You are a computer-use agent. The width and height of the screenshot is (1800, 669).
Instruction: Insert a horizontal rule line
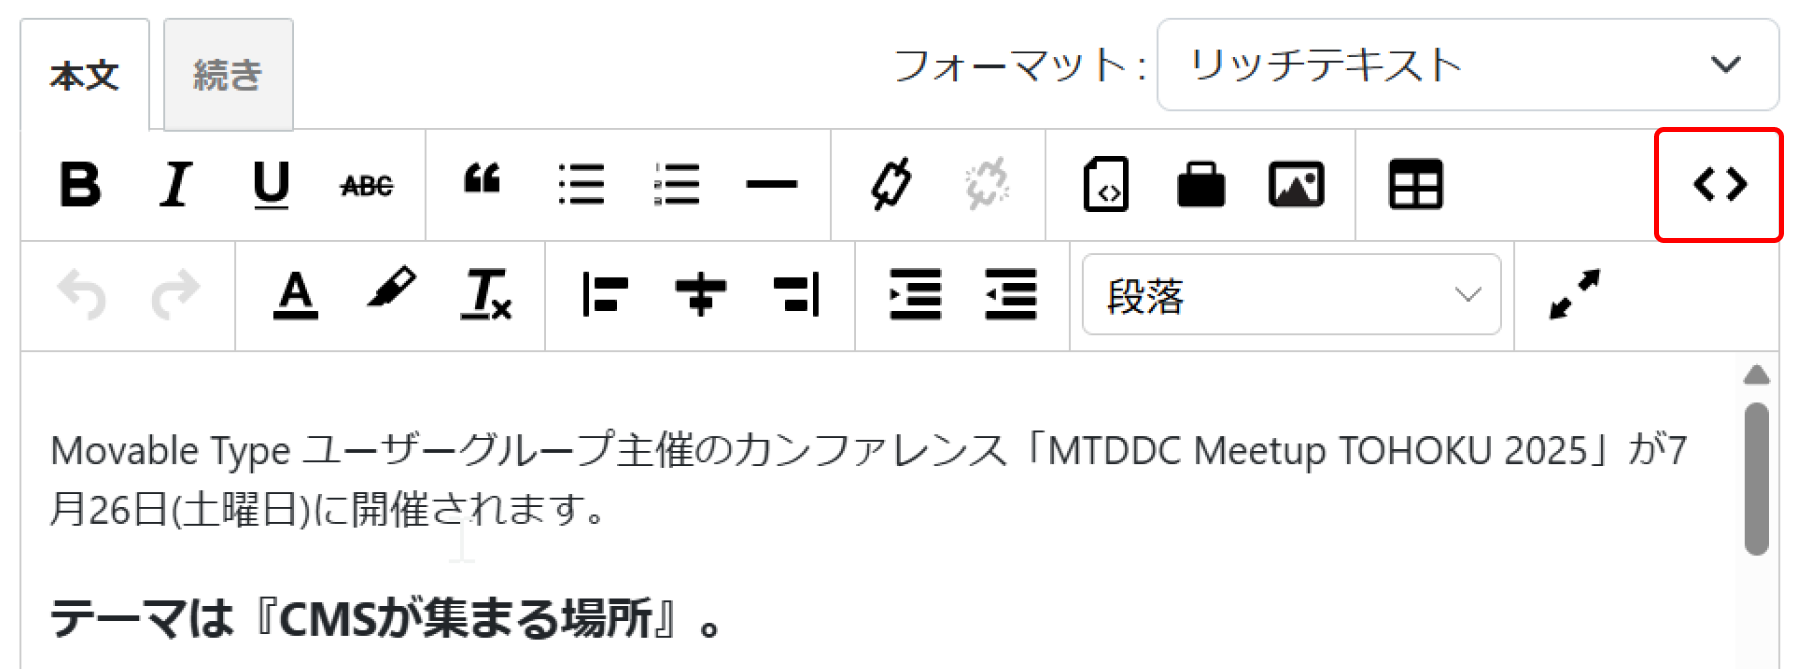tap(772, 185)
